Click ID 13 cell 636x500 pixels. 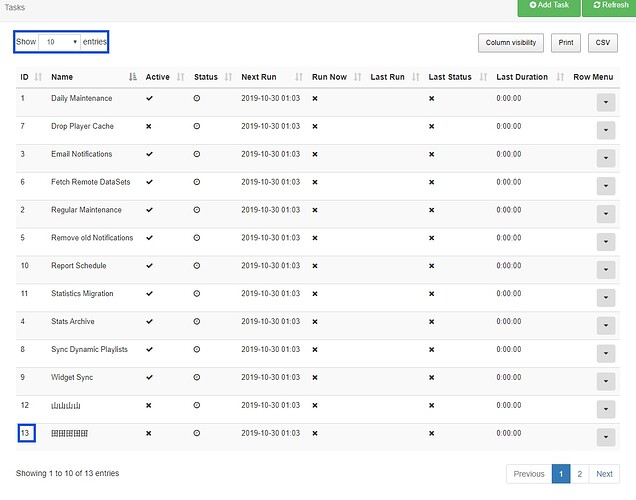point(25,433)
